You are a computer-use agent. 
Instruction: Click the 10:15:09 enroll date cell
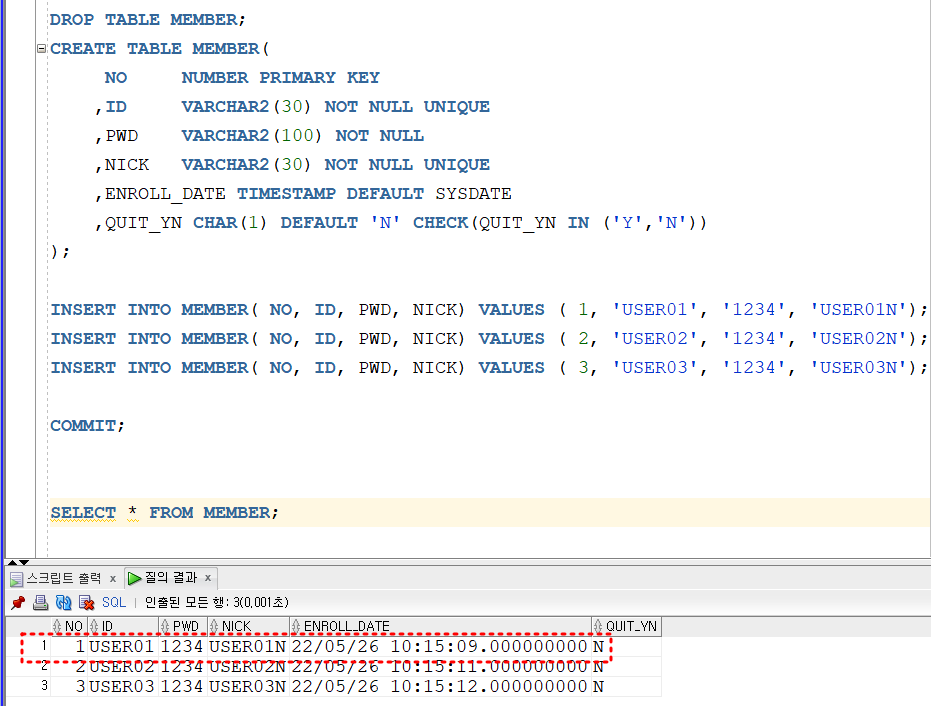tap(439, 646)
